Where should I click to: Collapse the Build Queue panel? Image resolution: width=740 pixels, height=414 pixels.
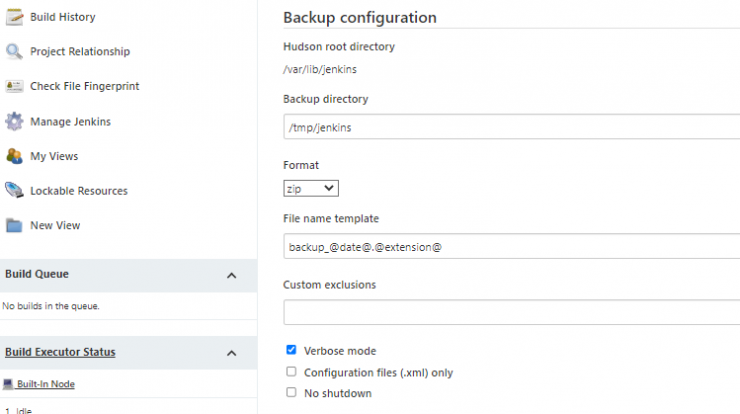point(231,275)
